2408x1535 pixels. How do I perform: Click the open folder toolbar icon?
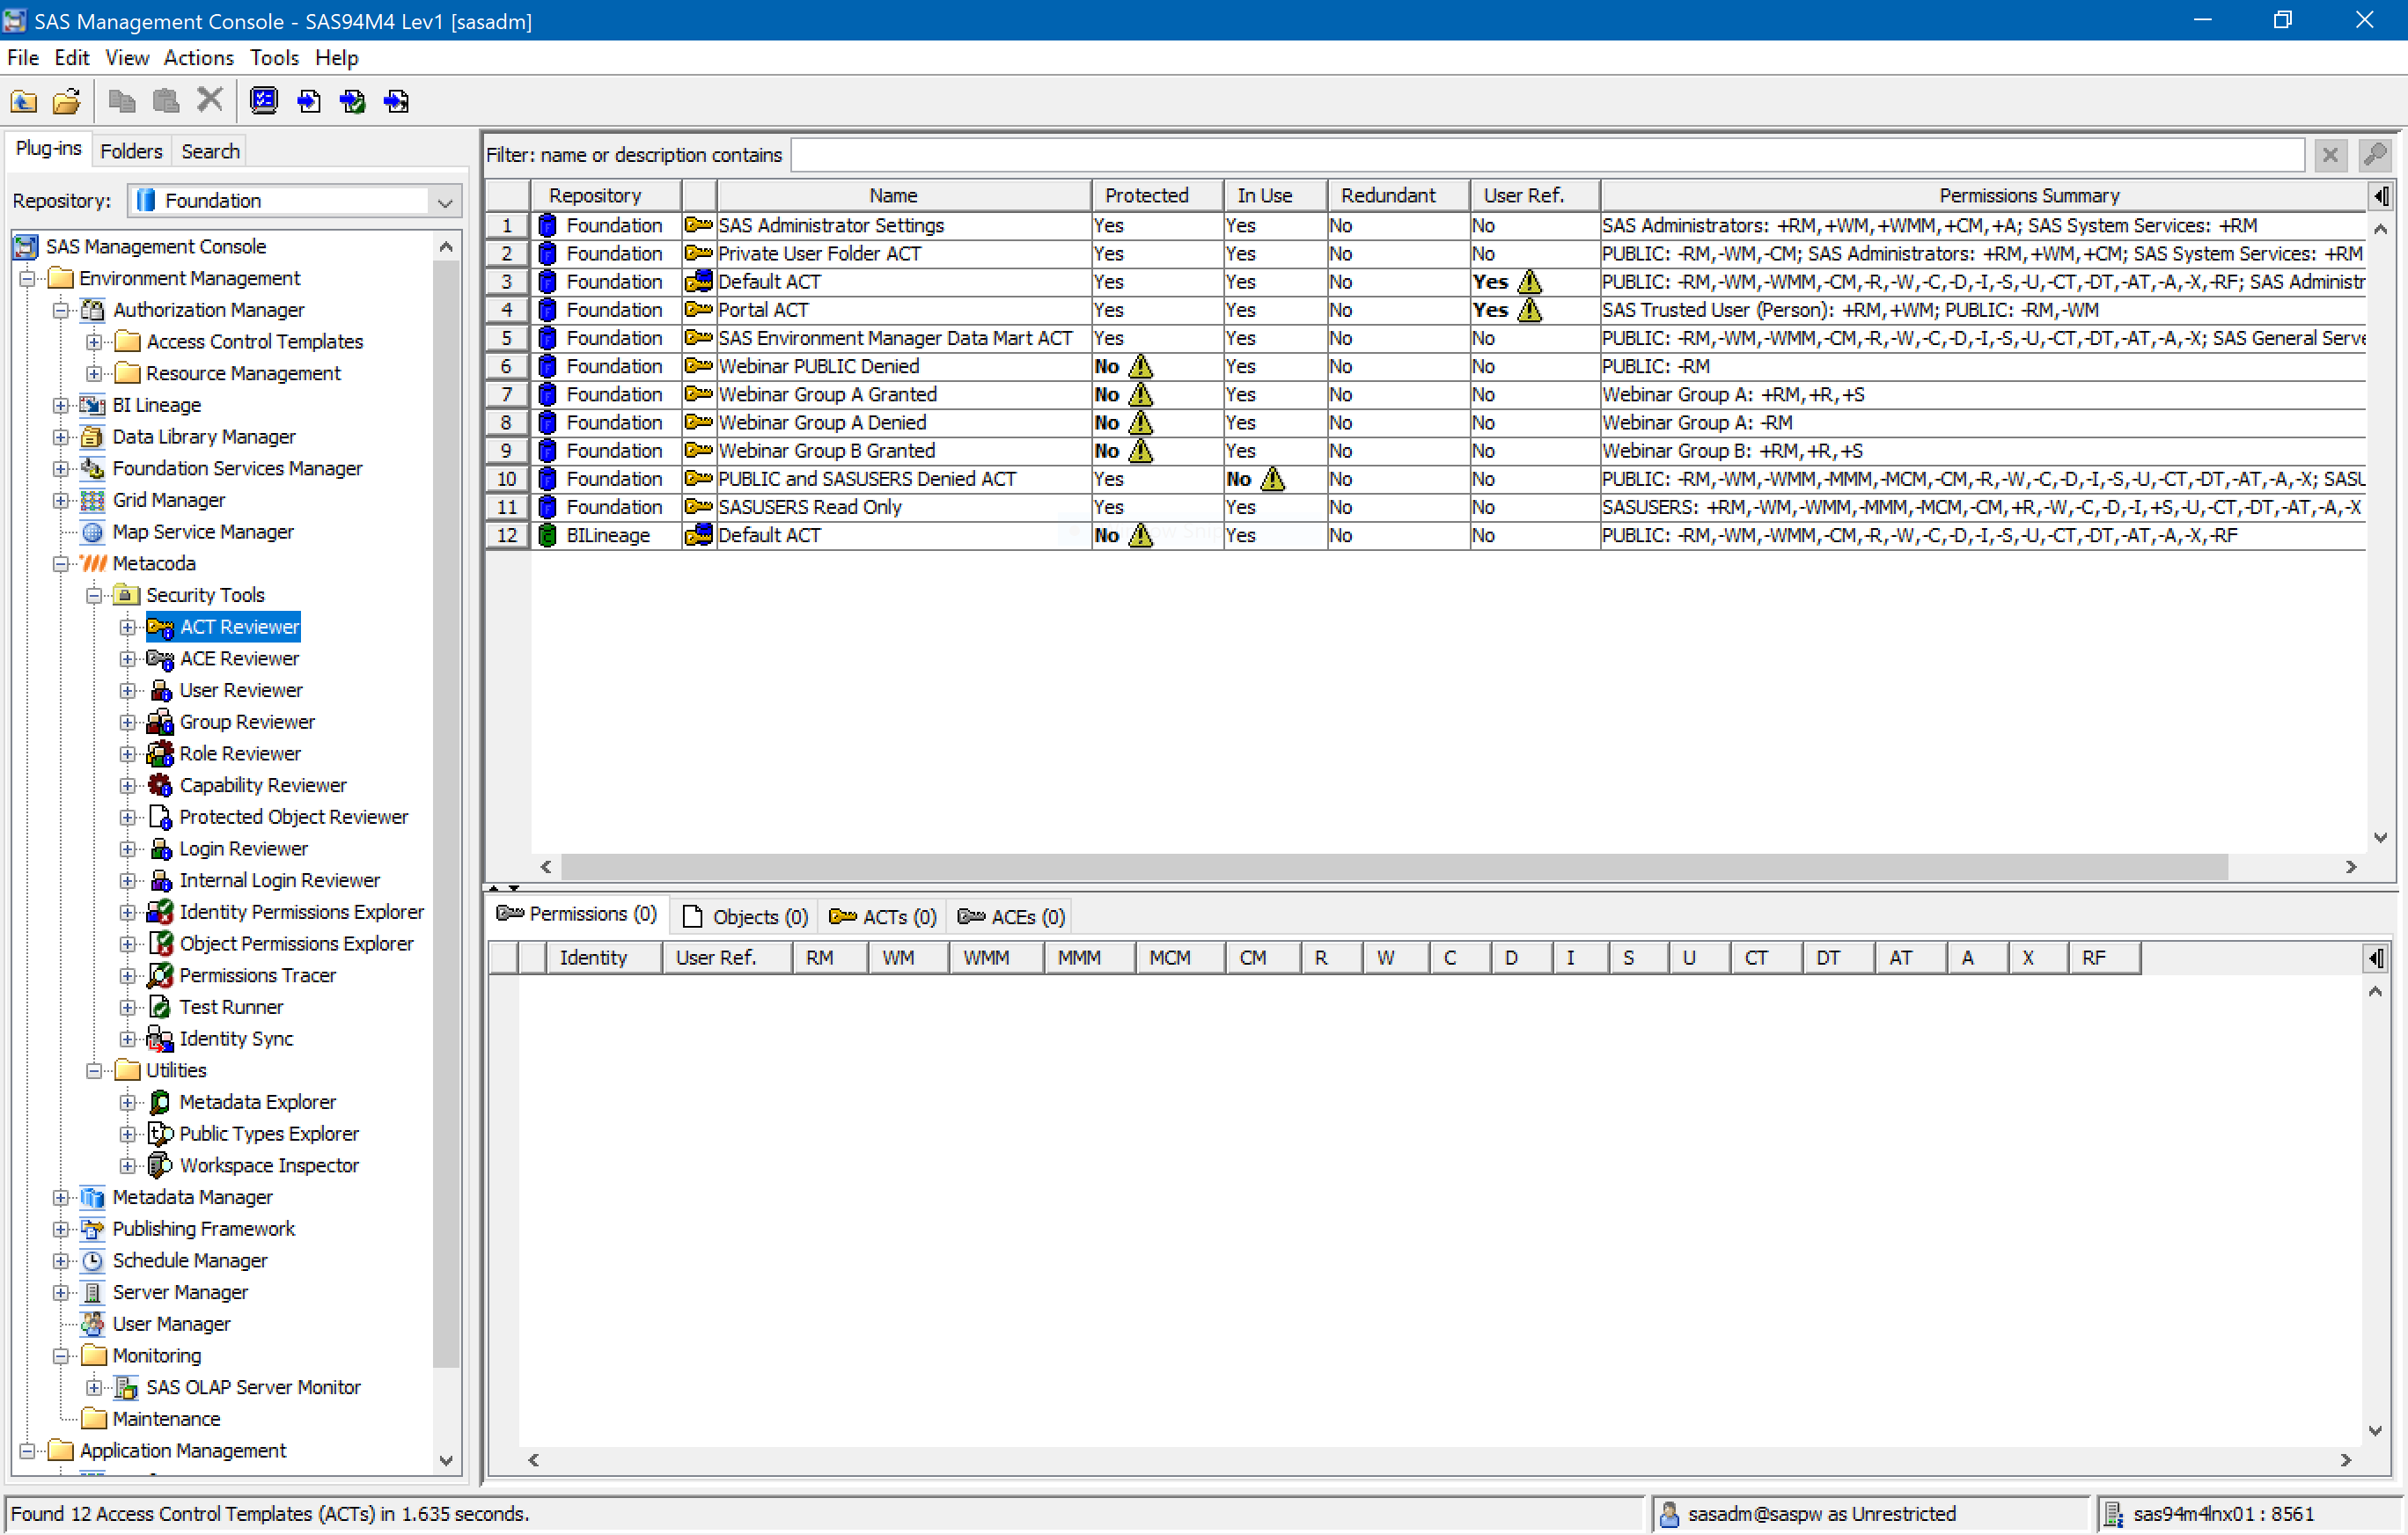(x=66, y=101)
